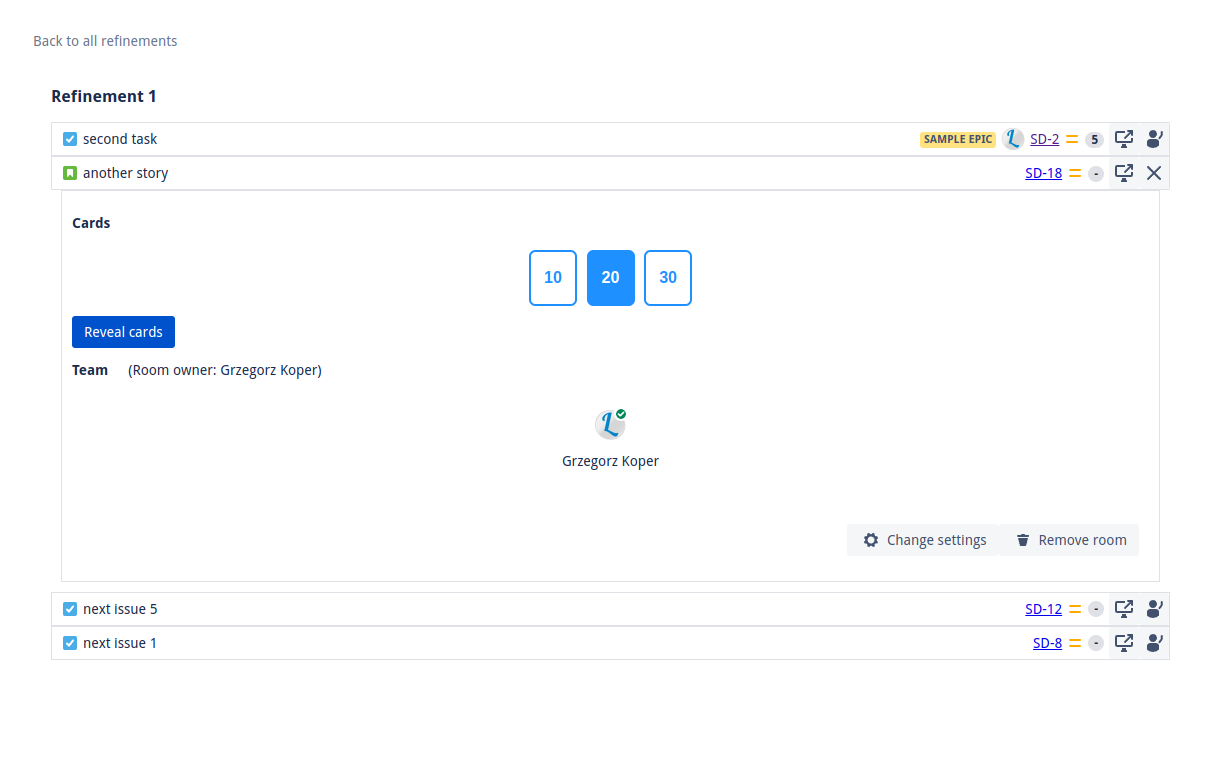Click the task type icon beside next issue 1

[70, 643]
